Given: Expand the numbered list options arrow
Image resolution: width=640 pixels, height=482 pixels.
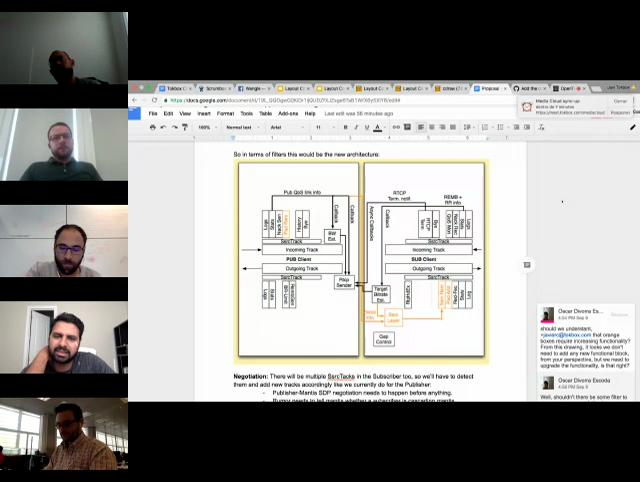Looking at the screenshot, I should 492,127.
